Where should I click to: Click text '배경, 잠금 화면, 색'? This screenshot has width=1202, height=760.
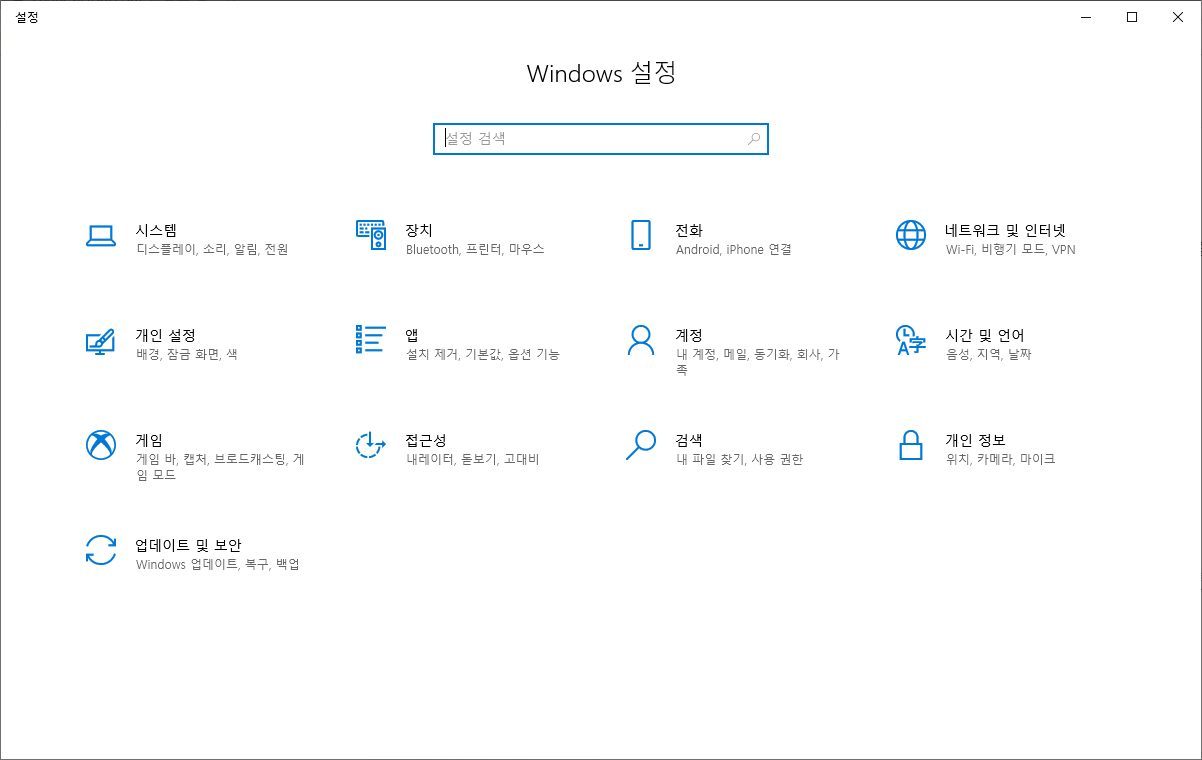point(187,355)
